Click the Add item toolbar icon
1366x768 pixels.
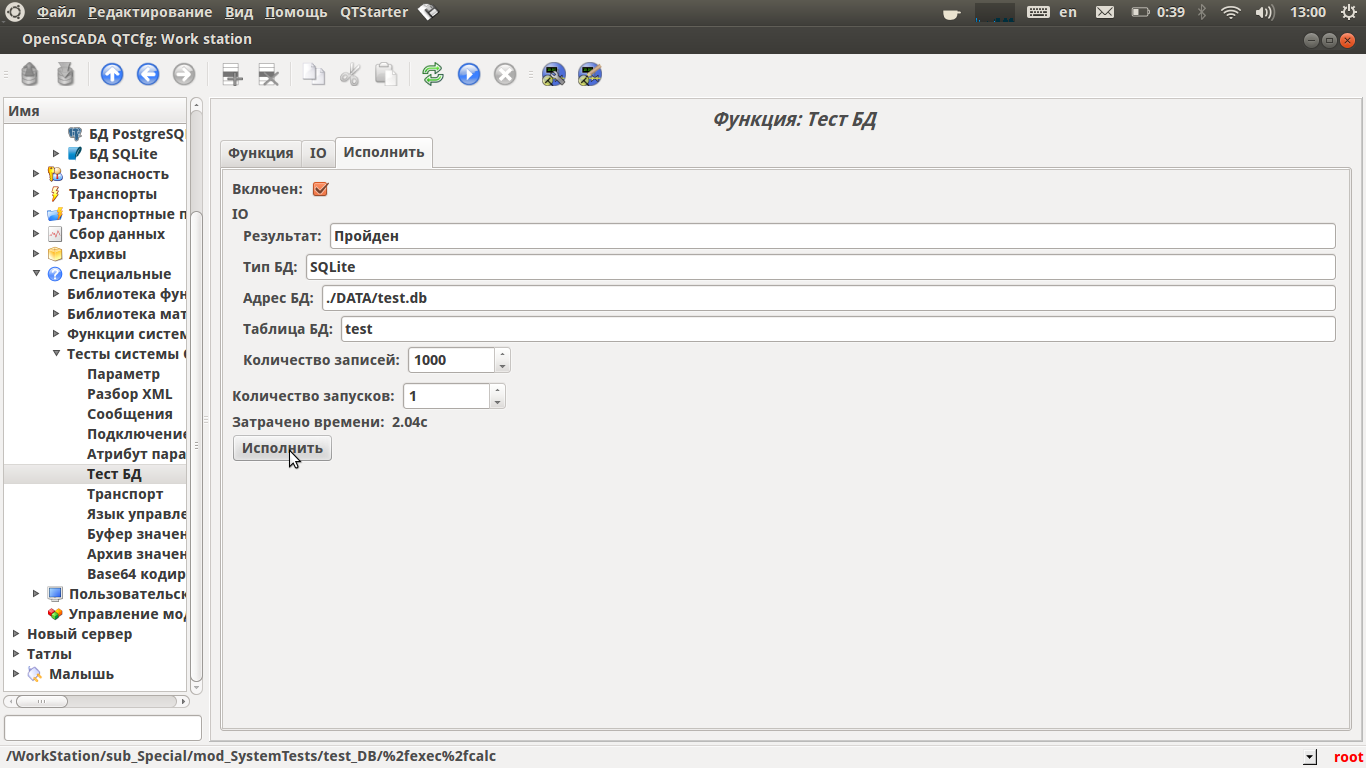[232, 74]
